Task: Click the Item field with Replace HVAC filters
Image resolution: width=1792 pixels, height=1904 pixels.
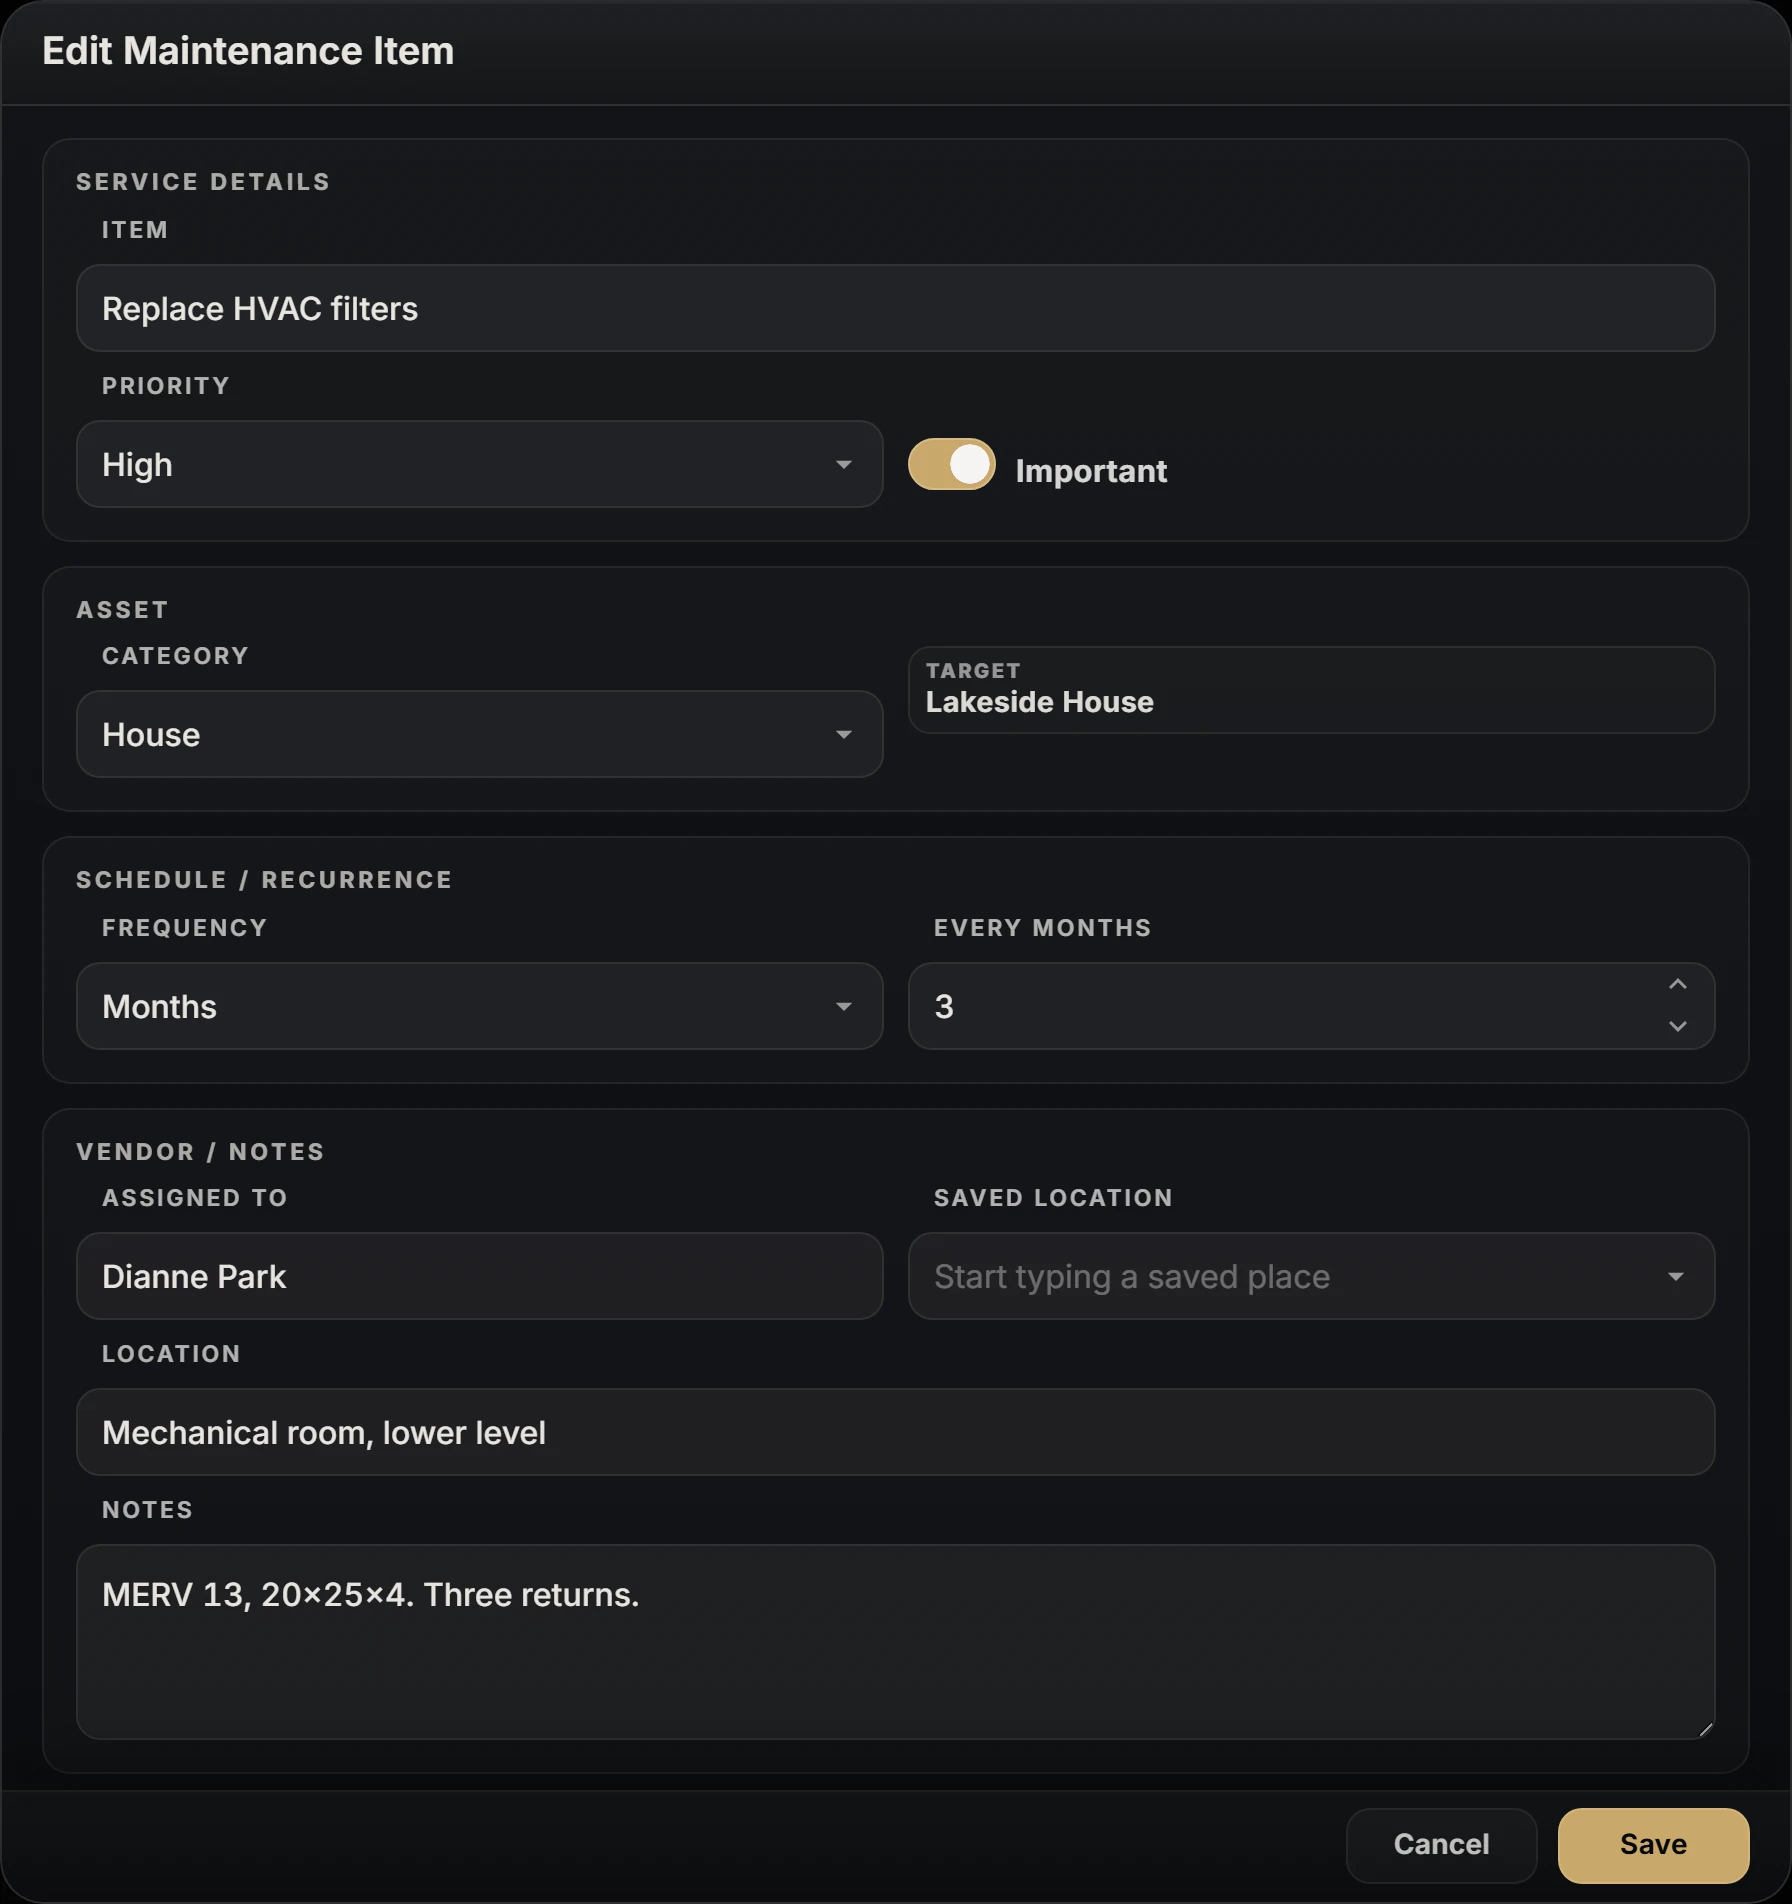Action: (x=895, y=308)
